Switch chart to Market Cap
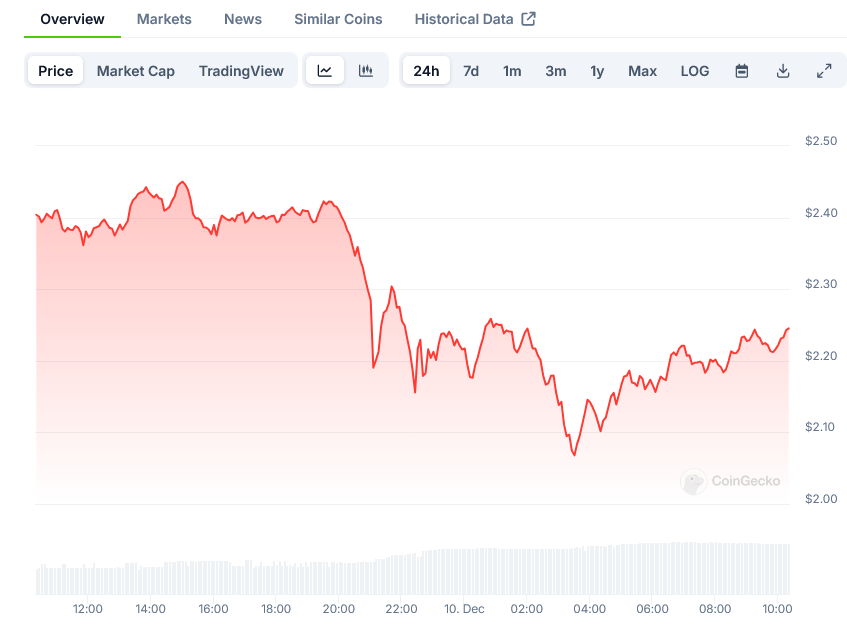The image size is (847, 629). [x=136, y=71]
